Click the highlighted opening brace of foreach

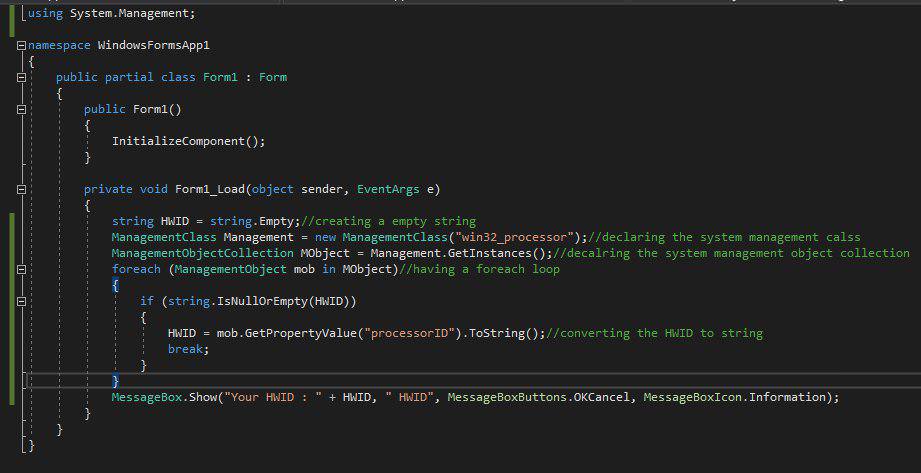(x=115, y=285)
